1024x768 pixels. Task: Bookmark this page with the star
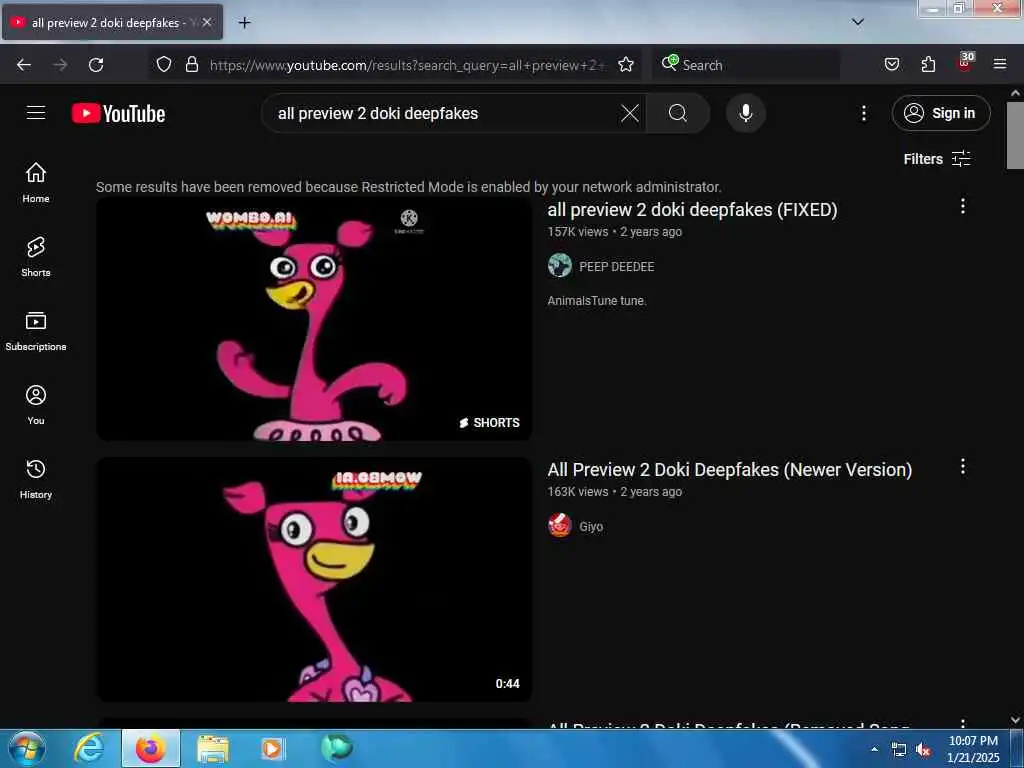pyautogui.click(x=626, y=64)
